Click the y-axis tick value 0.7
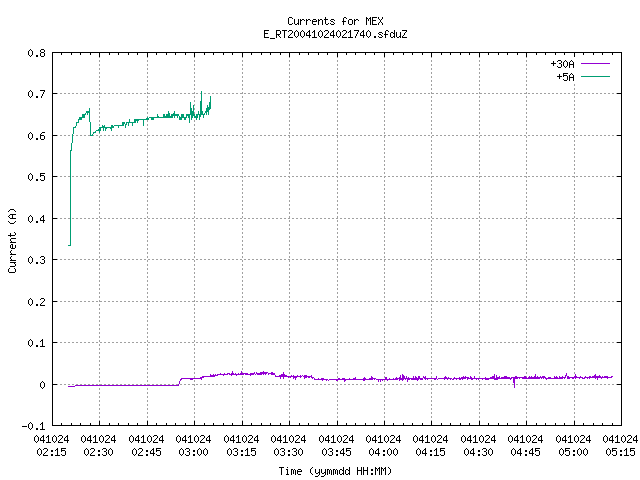This screenshot has width=640, height=480. [37, 94]
